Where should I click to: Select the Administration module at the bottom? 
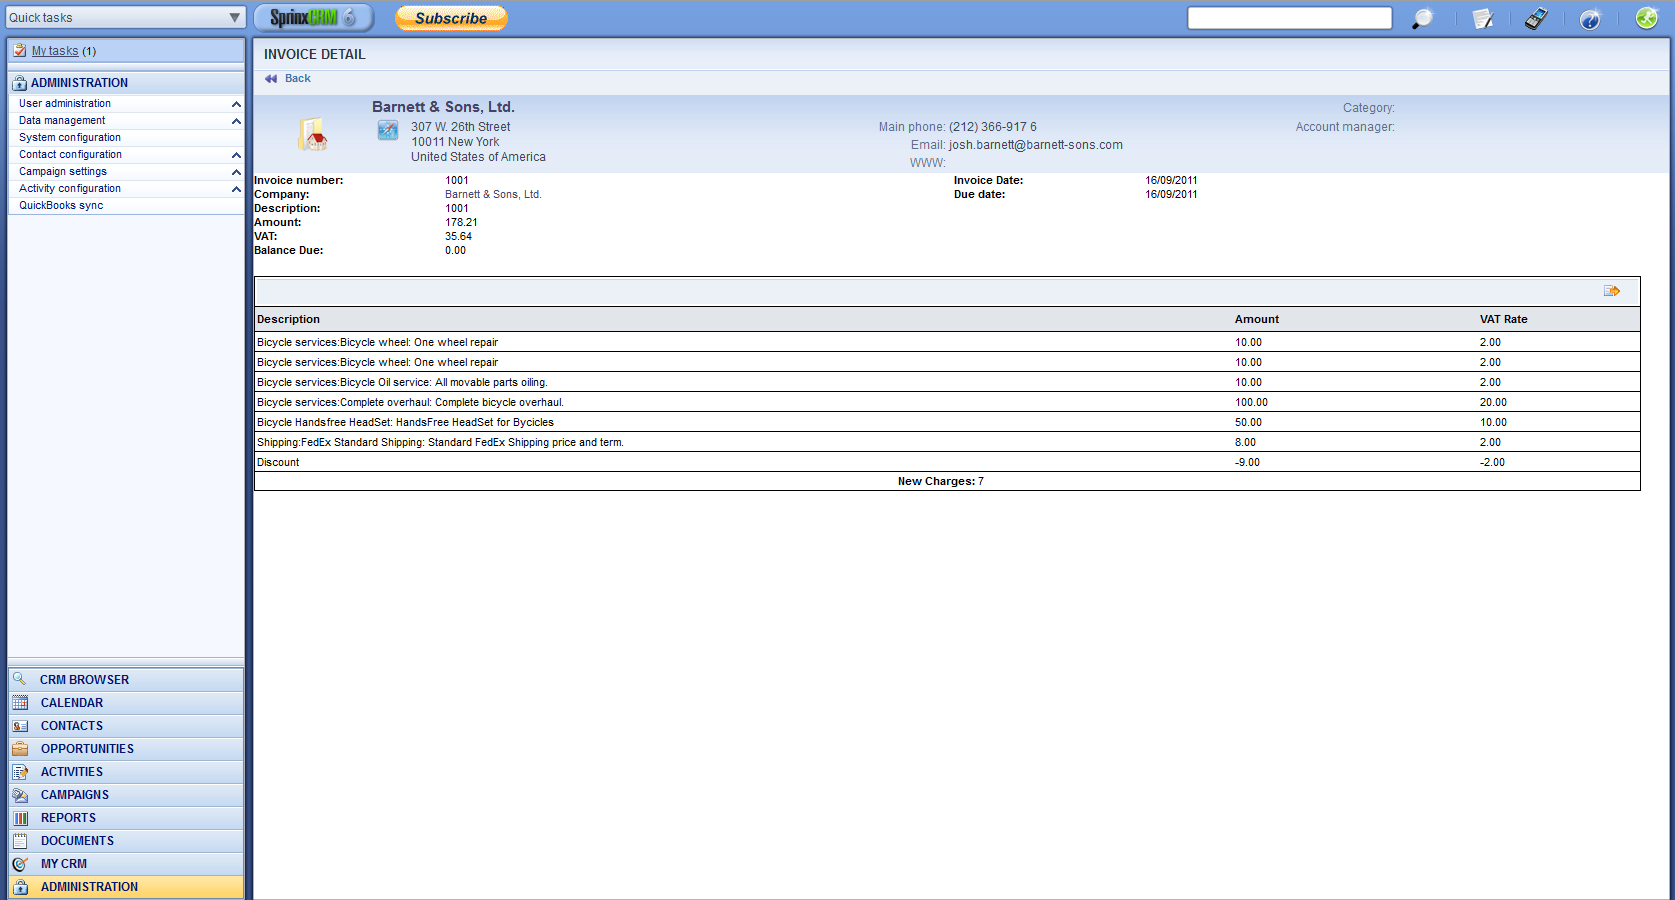click(126, 887)
